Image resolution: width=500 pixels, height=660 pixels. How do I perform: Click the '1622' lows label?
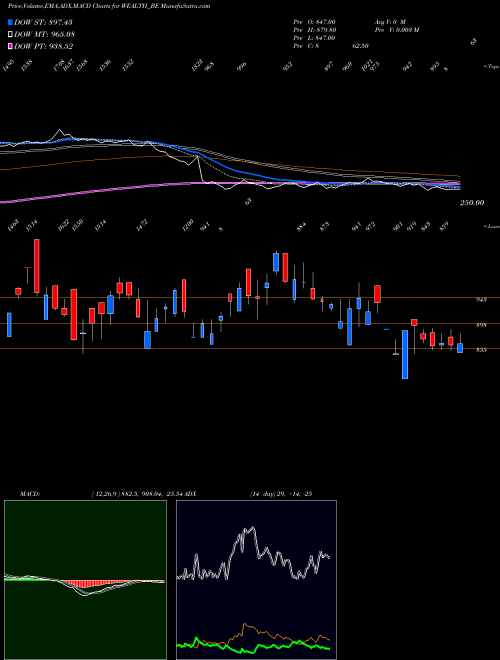[63, 225]
